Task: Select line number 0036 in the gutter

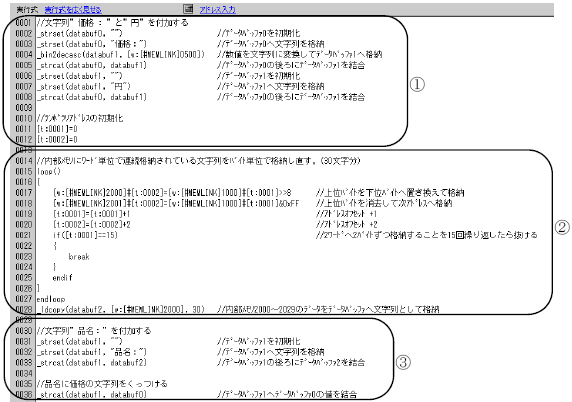Action: coord(24,394)
